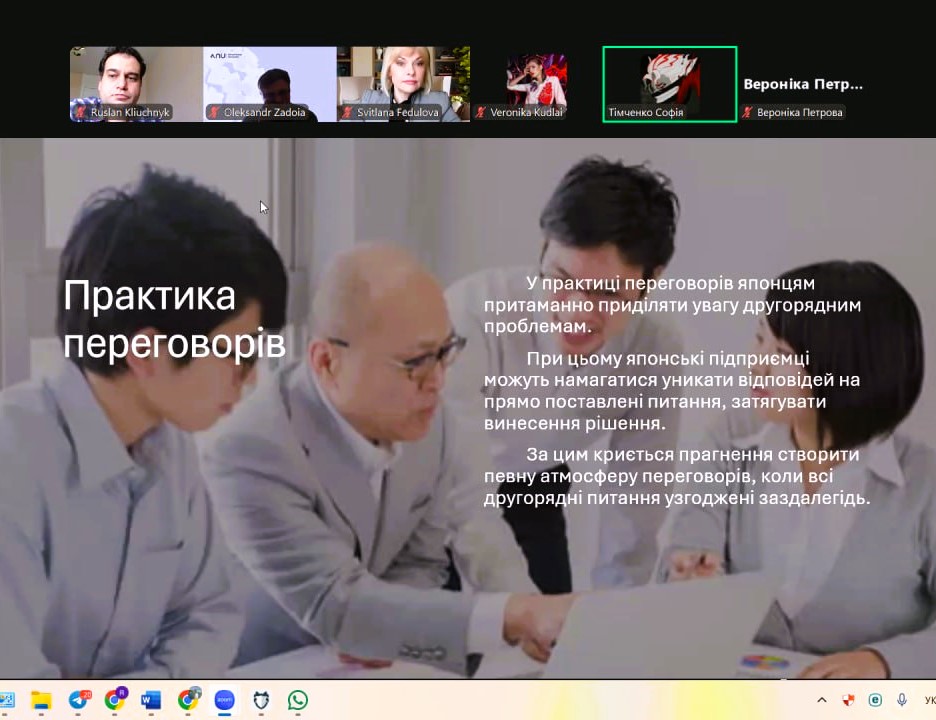The width and height of the screenshot is (936, 720).
Task: Launch Microsoft Word from the taskbar
Action: tap(151, 700)
